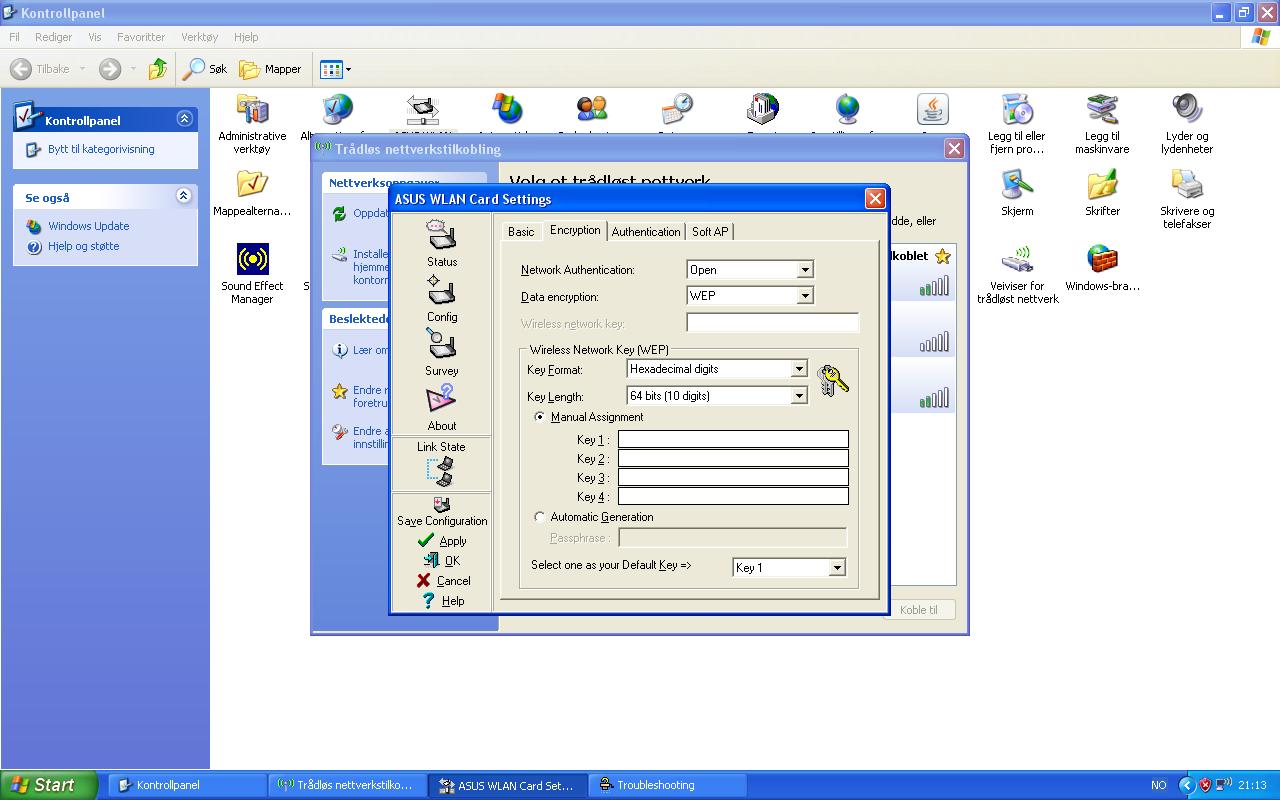The height and width of the screenshot is (800, 1280).
Task: Open the Vis menu
Action: coord(95,37)
